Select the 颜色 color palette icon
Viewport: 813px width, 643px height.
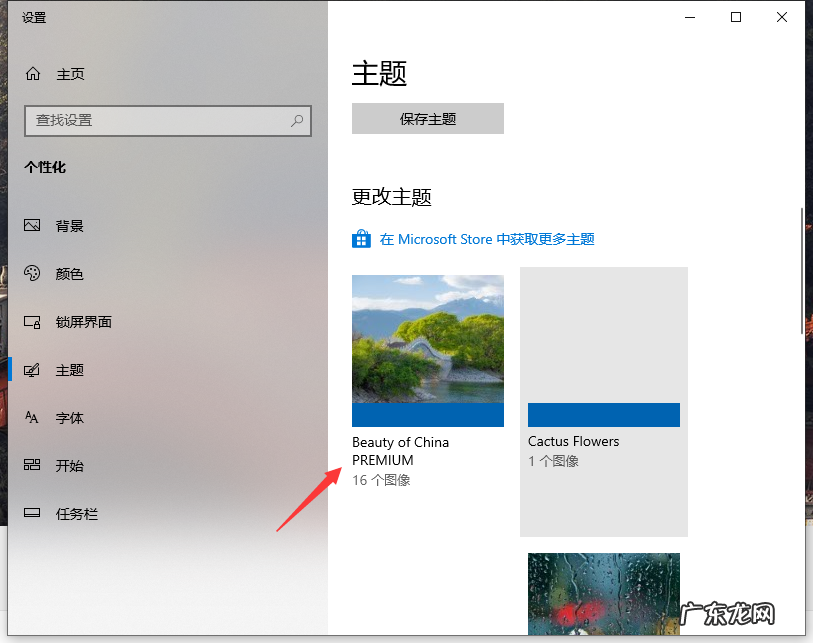point(32,274)
